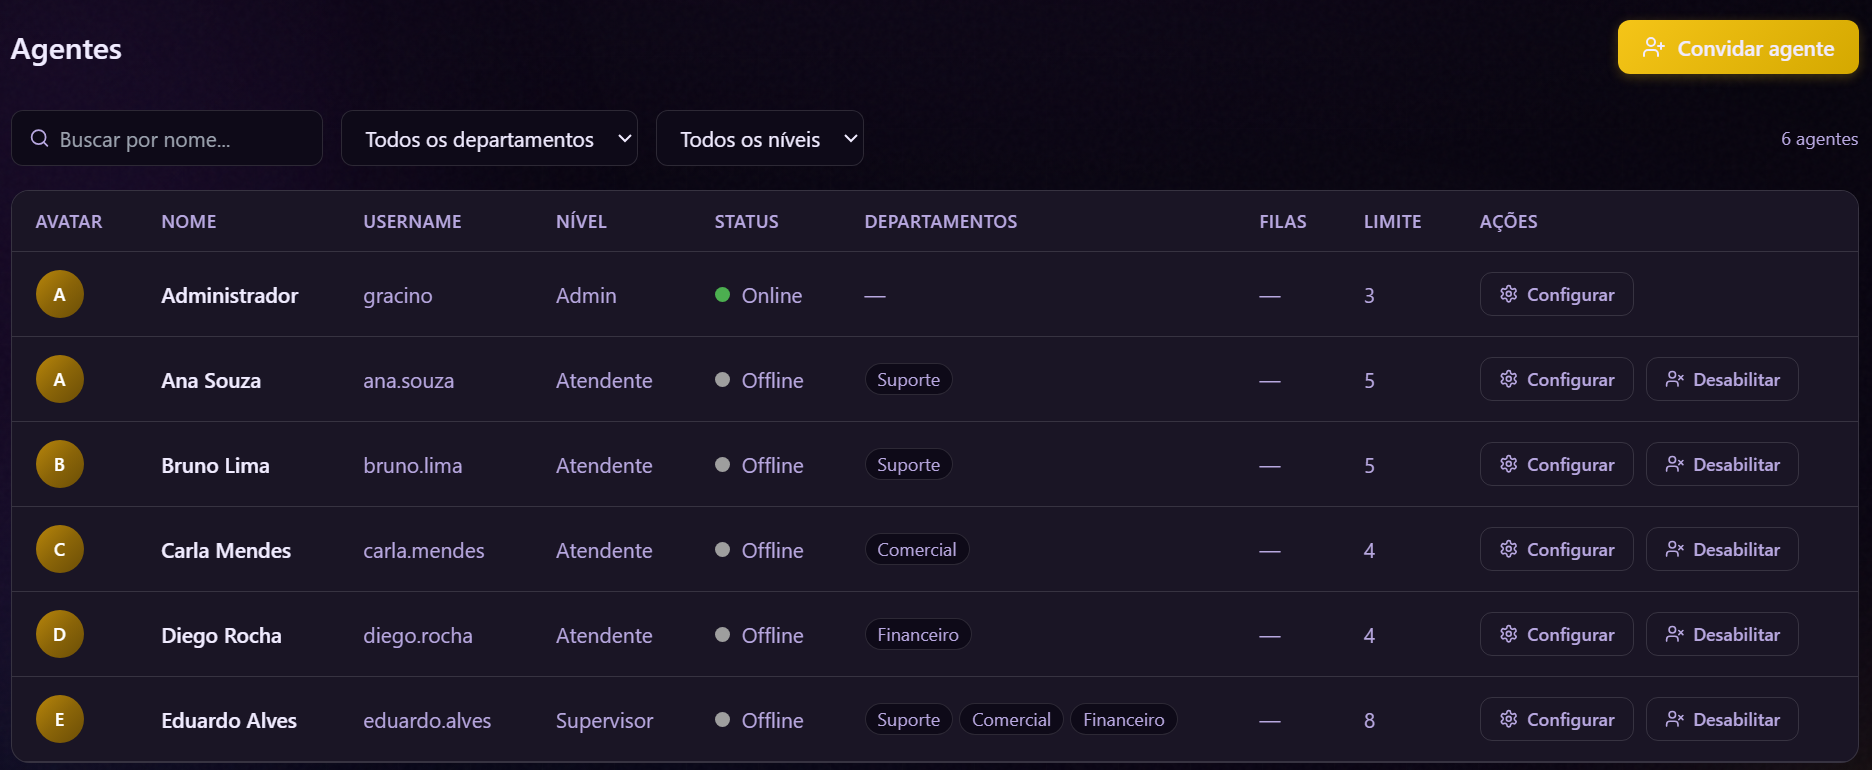Click the Agentes page title

point(66,49)
